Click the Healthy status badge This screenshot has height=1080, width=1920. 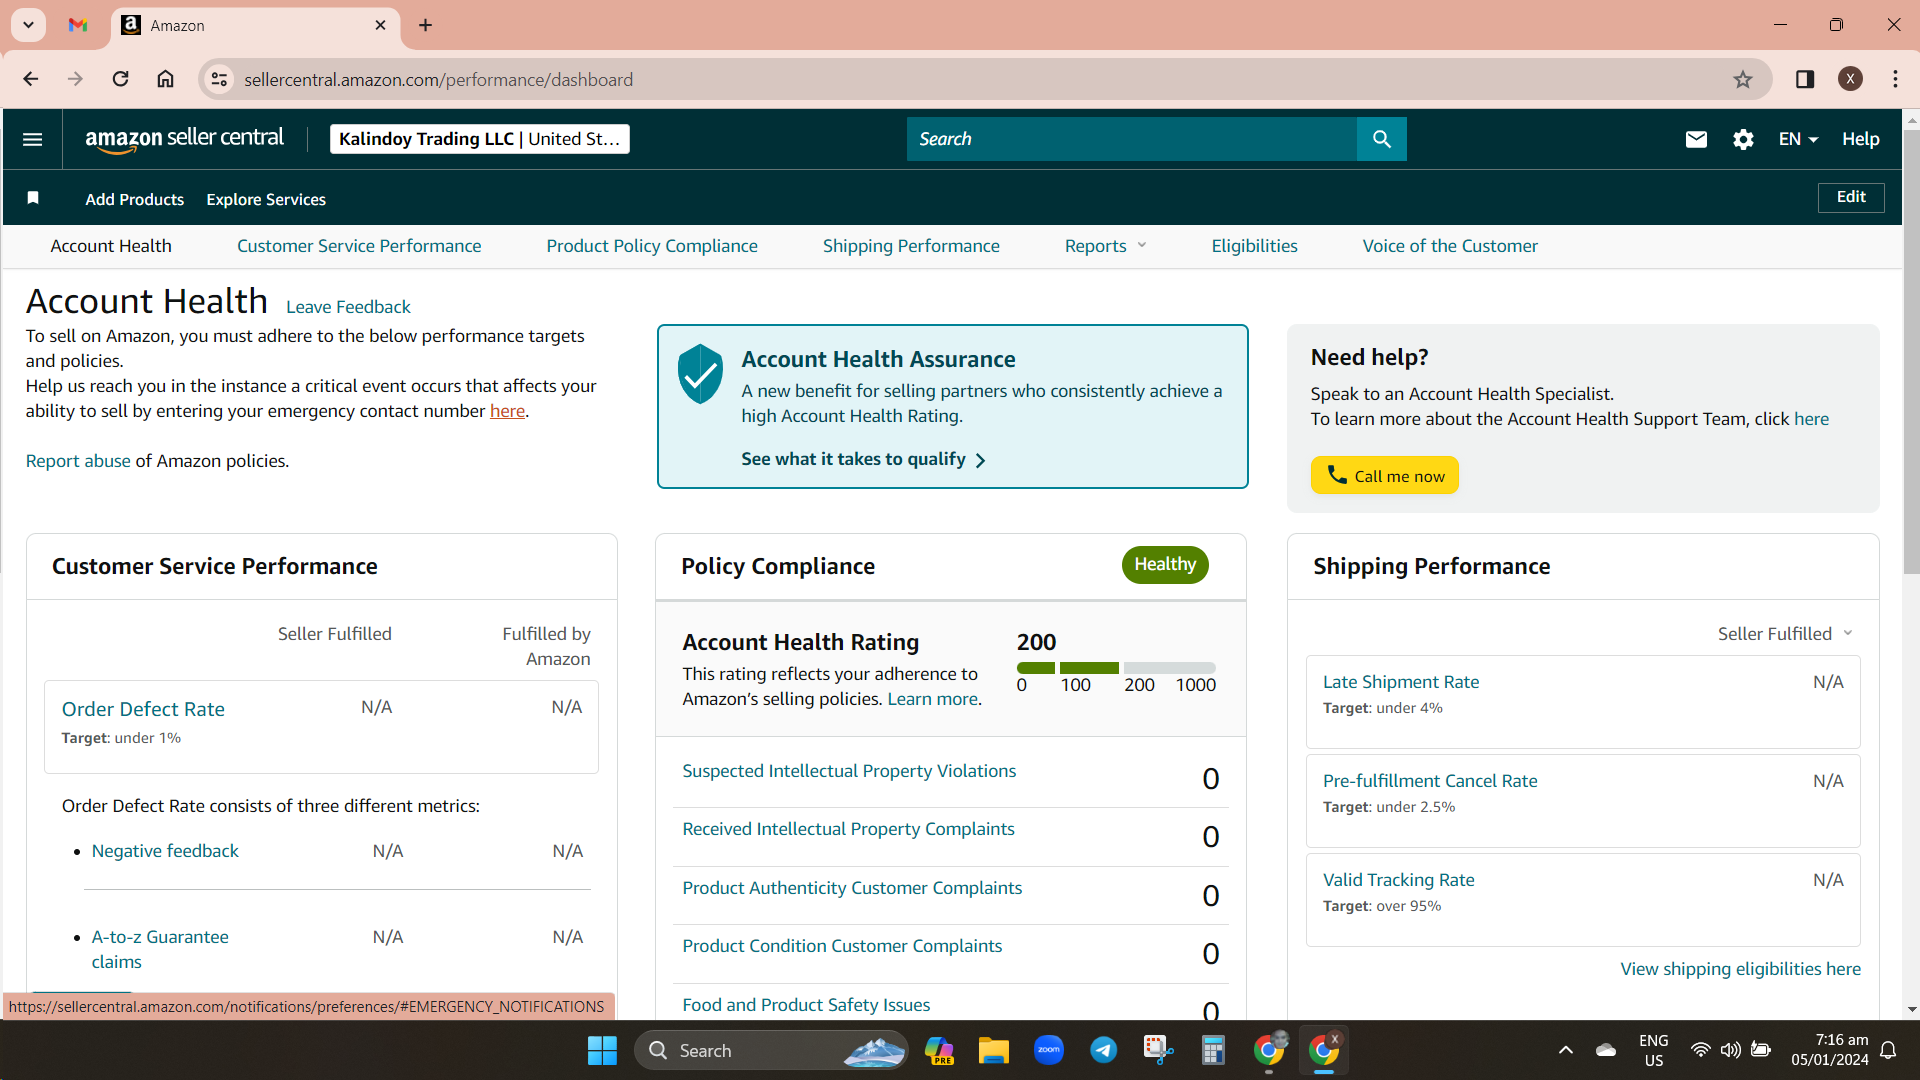click(1165, 565)
